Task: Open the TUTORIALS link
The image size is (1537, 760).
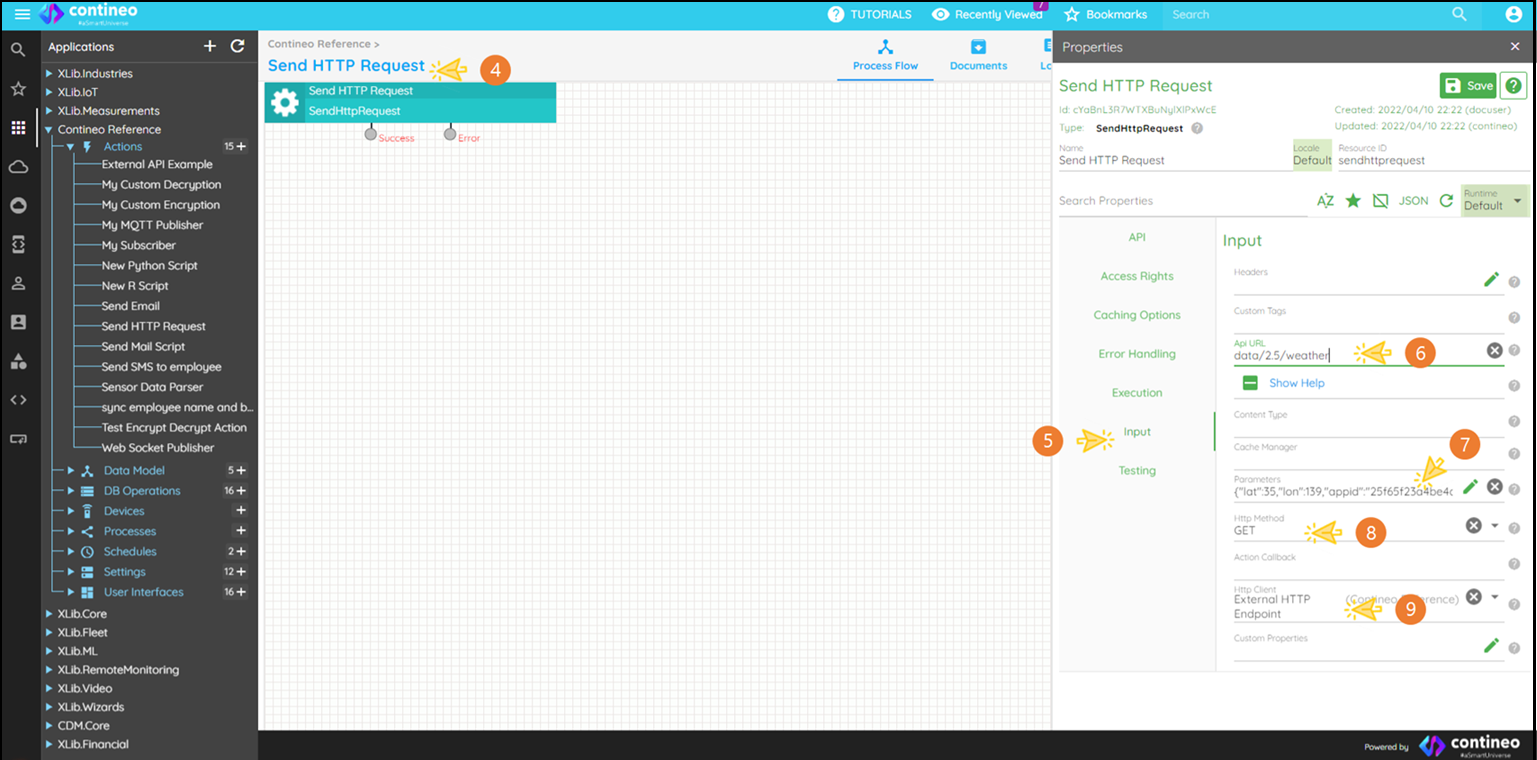Action: 869,15
